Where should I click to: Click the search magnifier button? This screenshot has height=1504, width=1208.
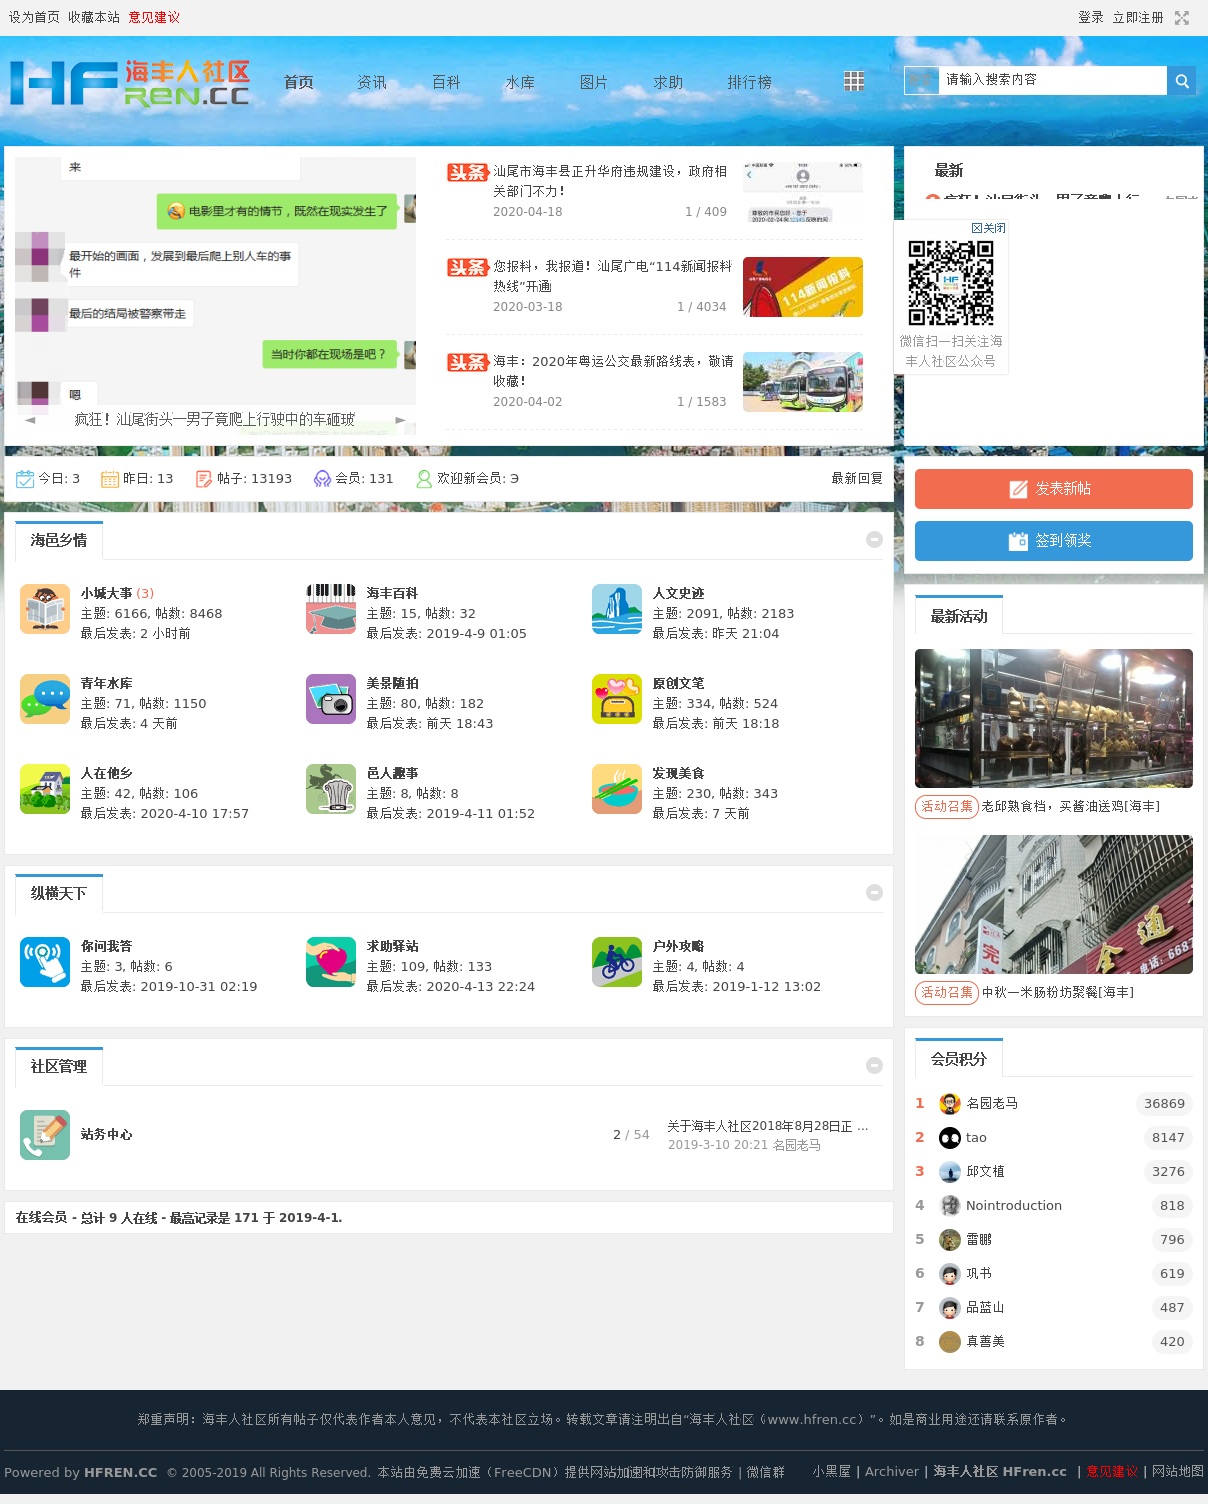point(1181,81)
